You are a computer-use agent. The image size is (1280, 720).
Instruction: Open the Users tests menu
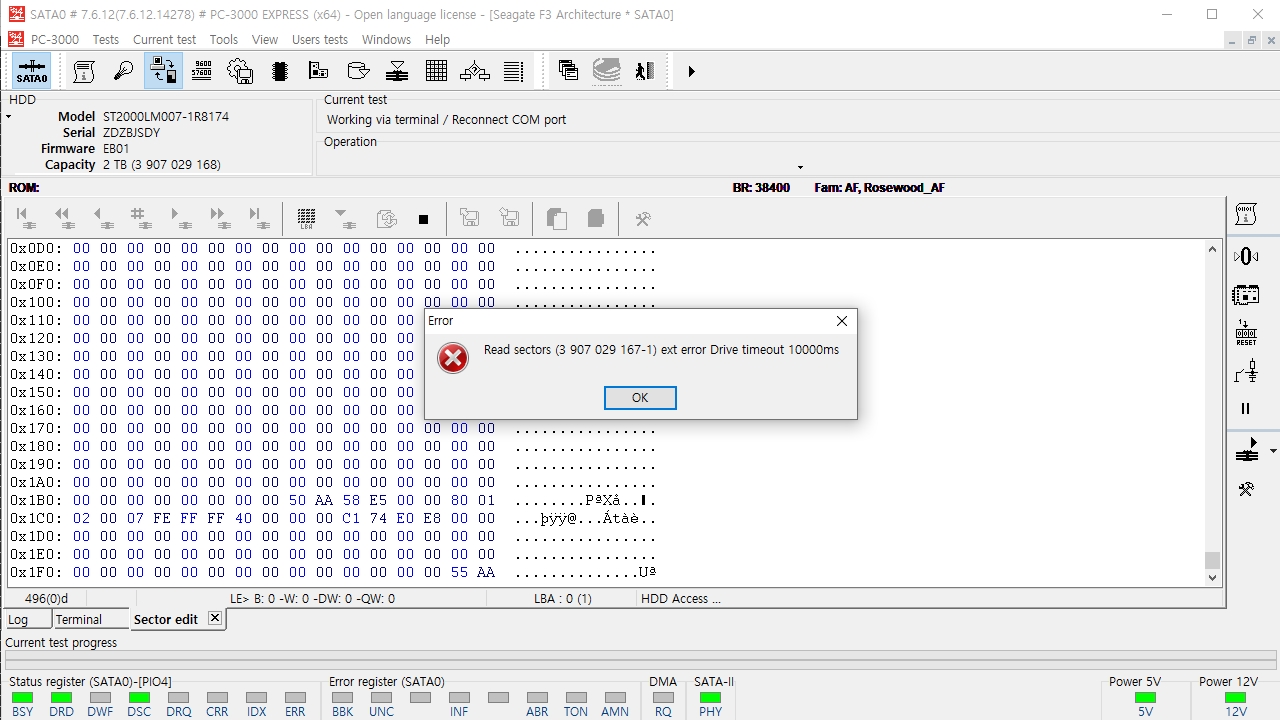tap(320, 40)
